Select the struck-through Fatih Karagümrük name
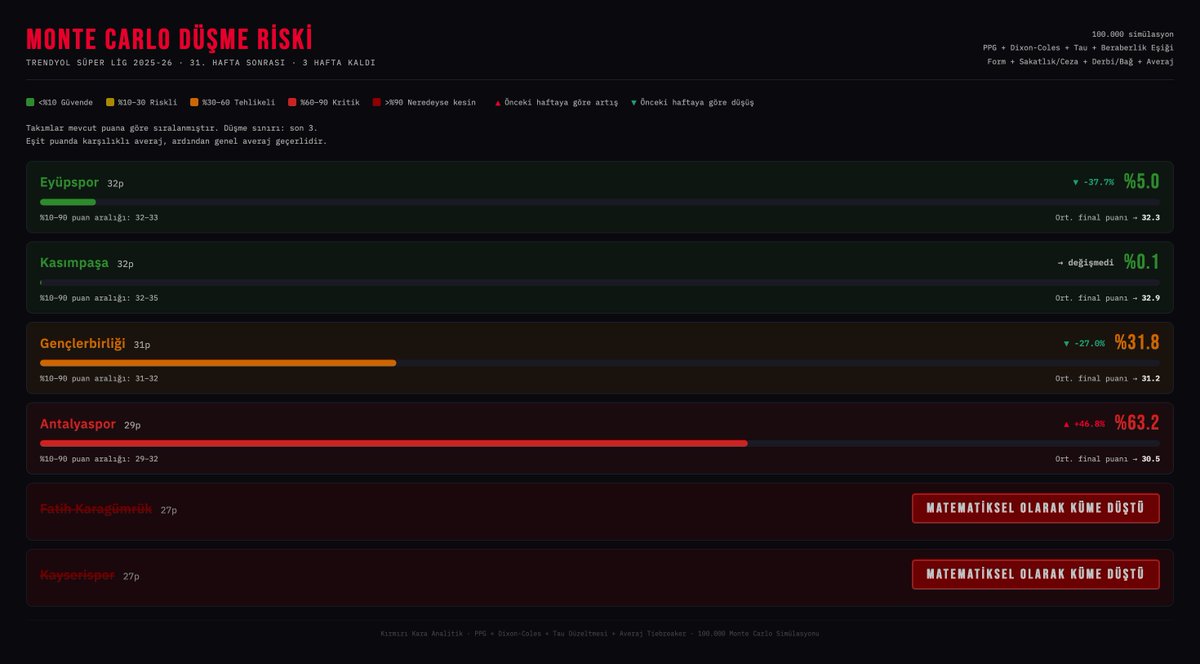Image resolution: width=1200 pixels, height=664 pixels. (96, 508)
